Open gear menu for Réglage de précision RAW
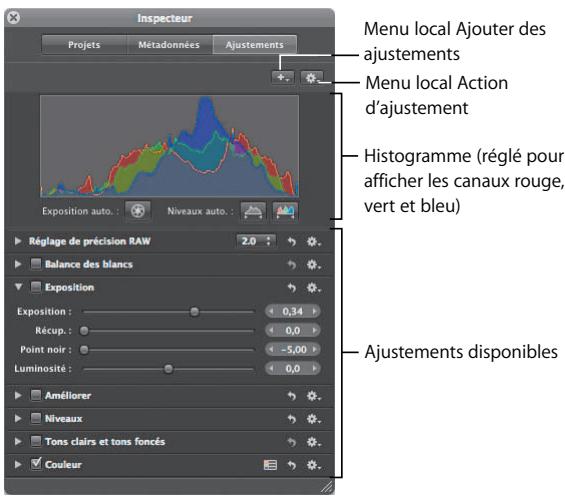Viewport: 565px width, 498px height. [x=313, y=241]
